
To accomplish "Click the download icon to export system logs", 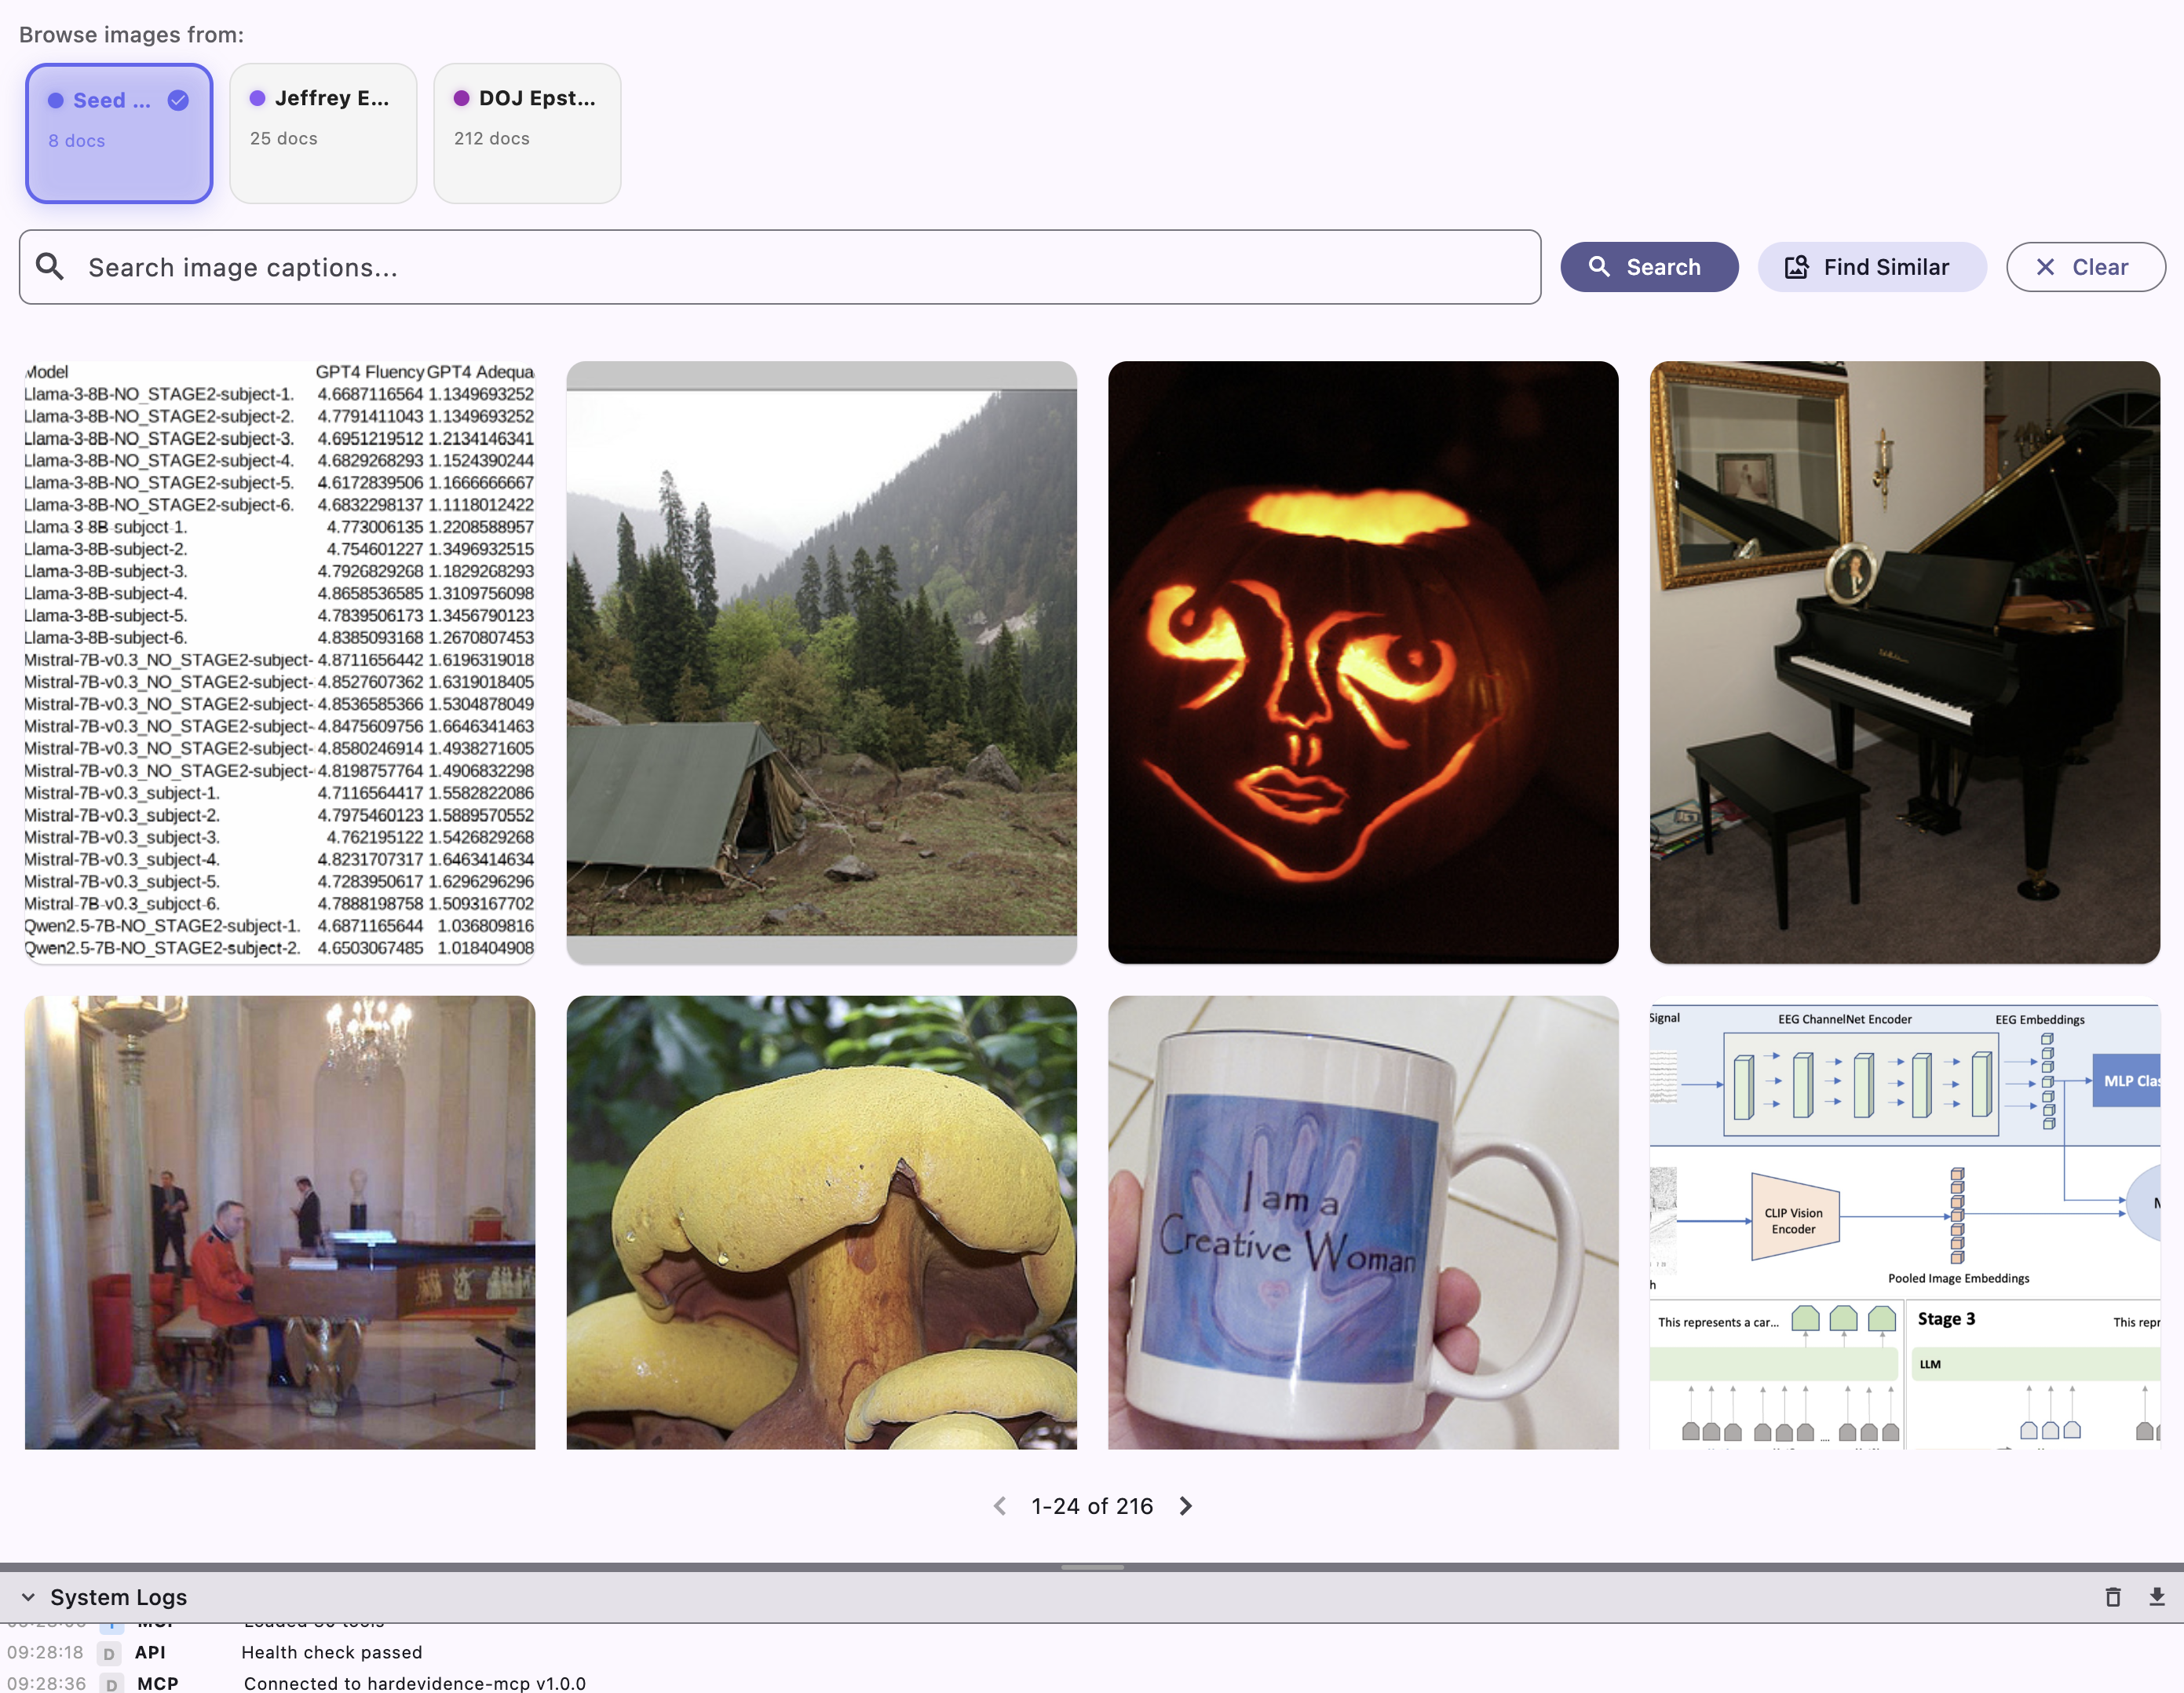I will (x=2156, y=1596).
